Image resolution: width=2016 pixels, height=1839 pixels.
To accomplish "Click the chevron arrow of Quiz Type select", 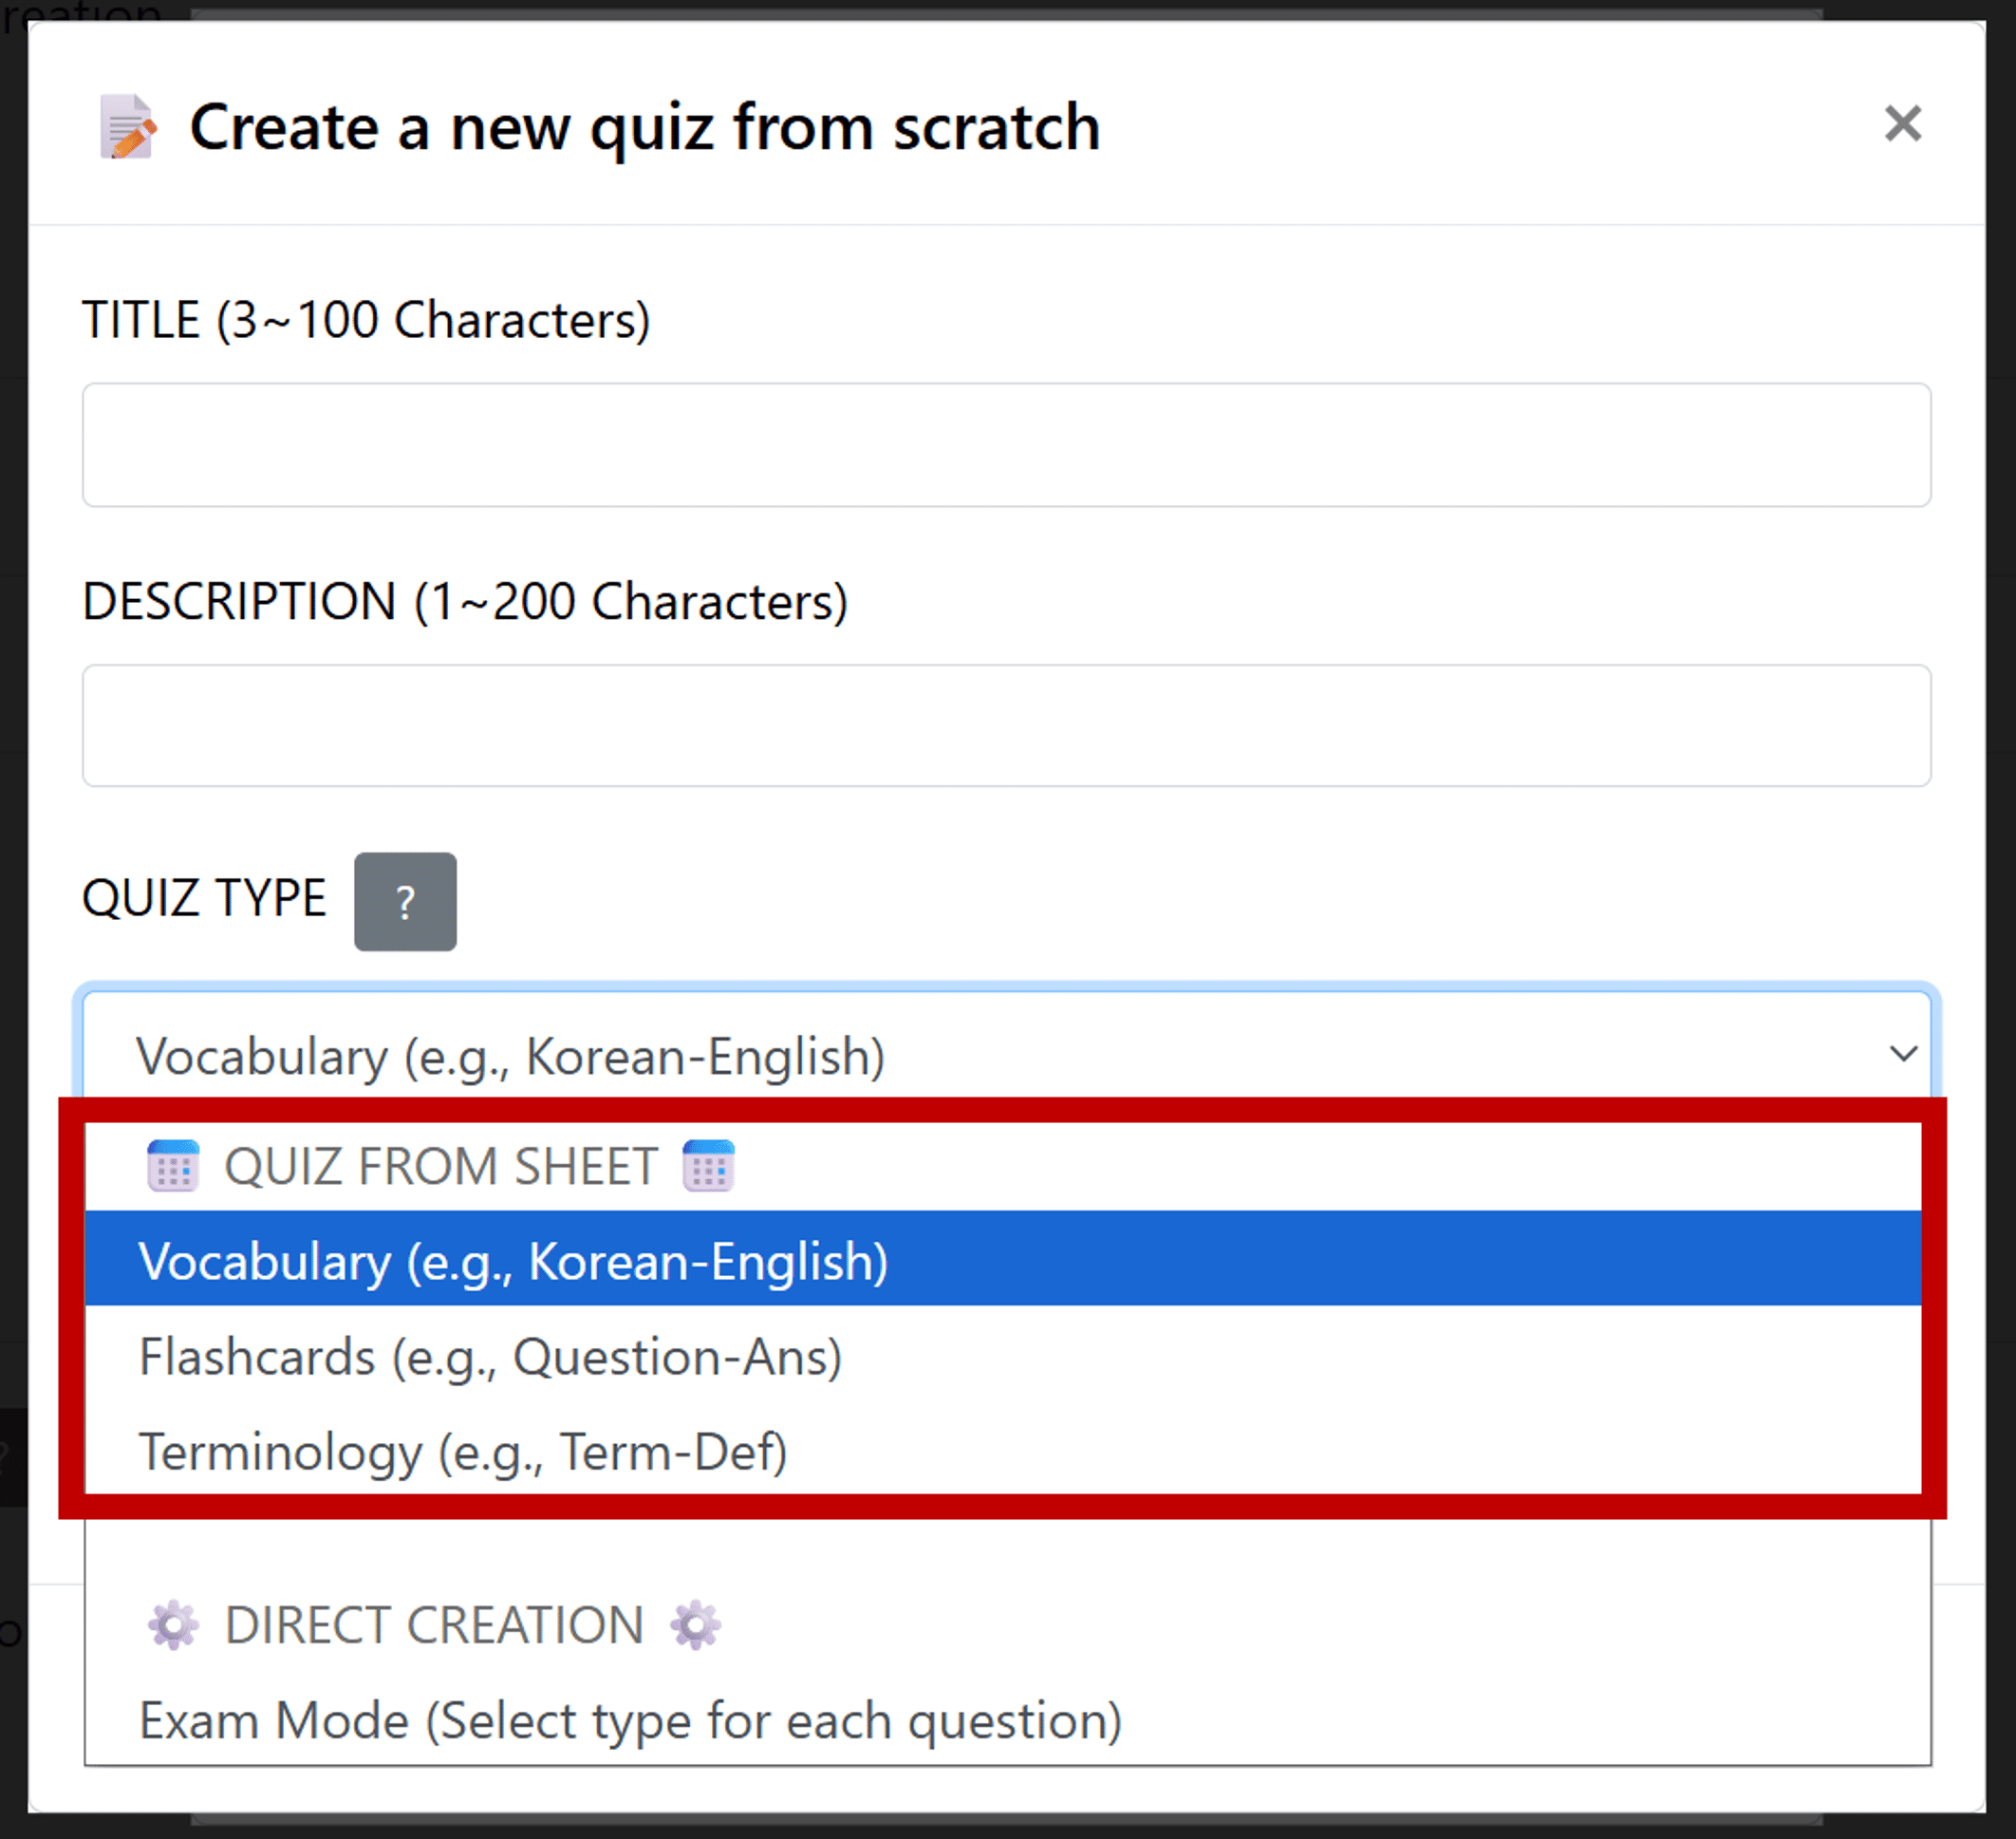I will (1903, 1053).
